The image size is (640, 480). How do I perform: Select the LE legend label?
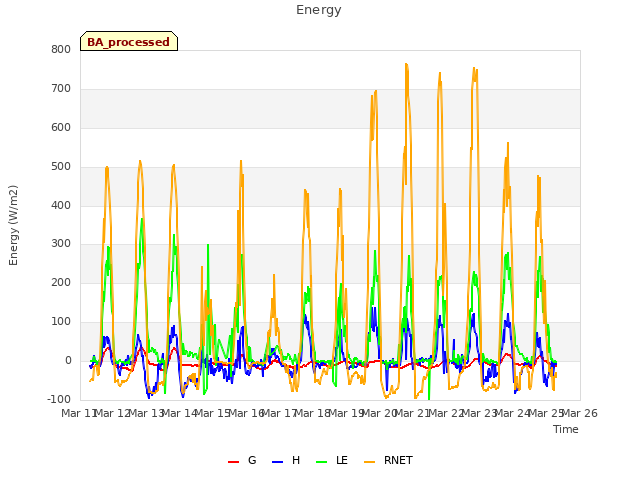(x=342, y=460)
